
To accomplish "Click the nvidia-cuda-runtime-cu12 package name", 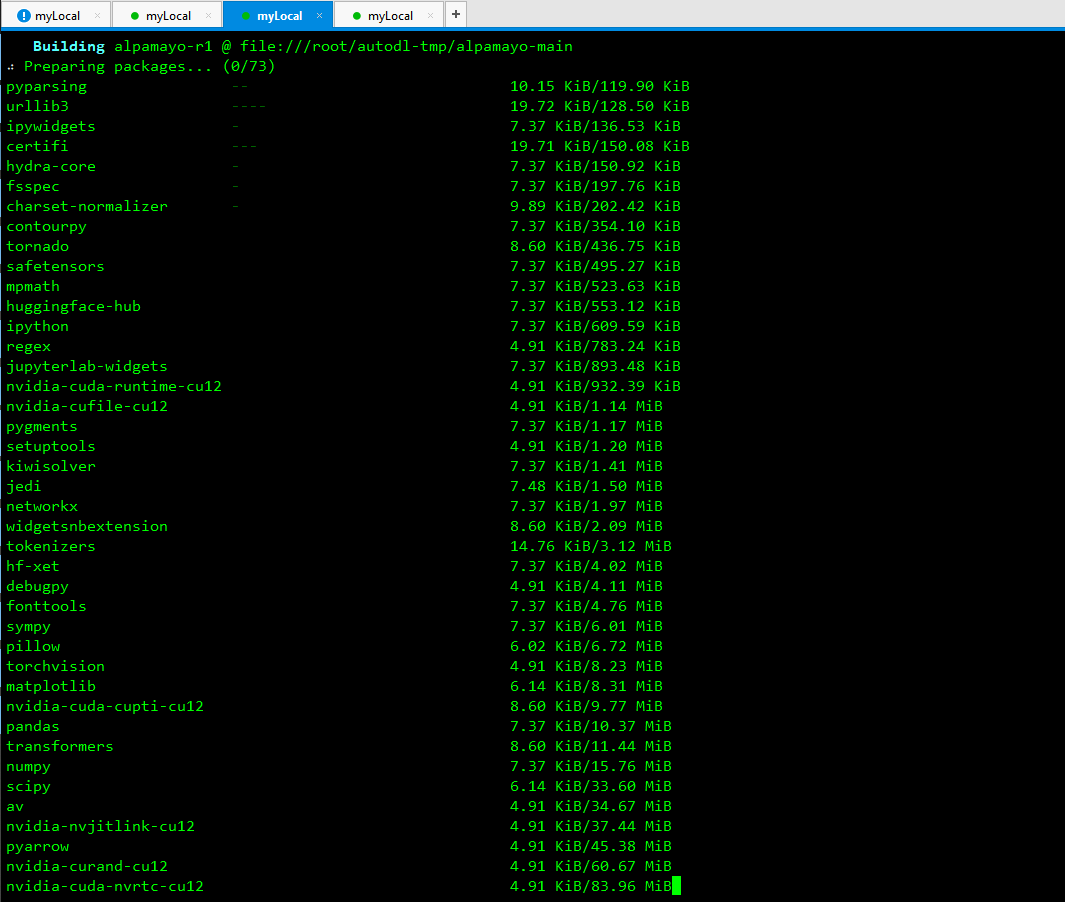I will (x=113, y=386).
